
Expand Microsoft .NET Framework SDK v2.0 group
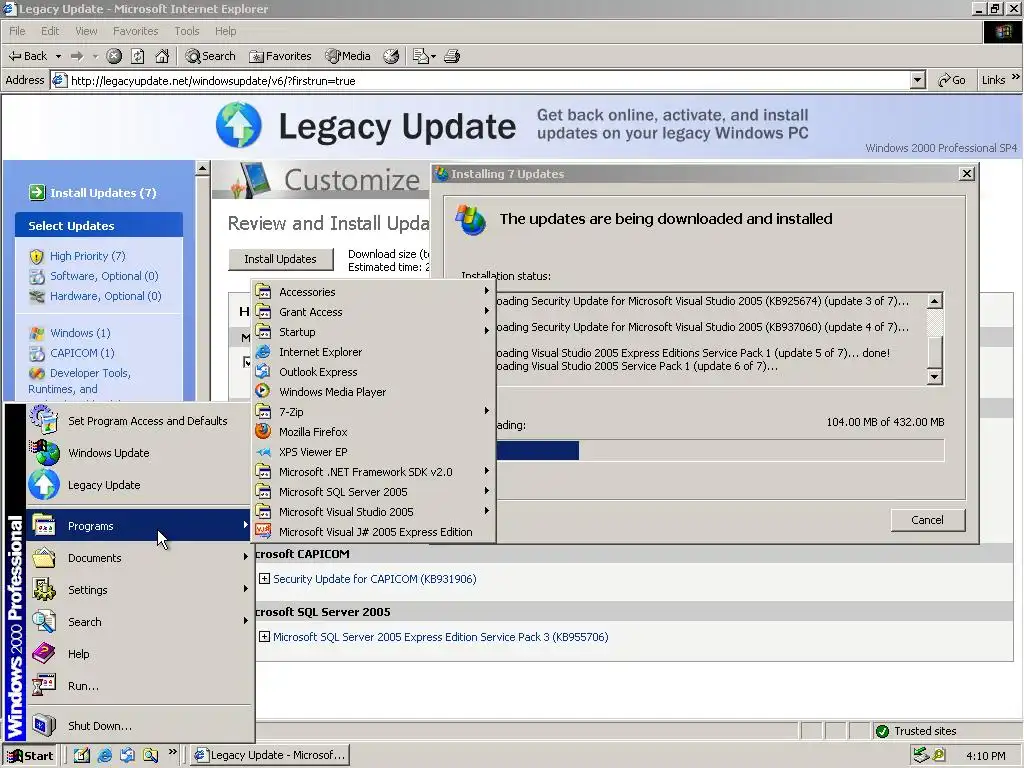point(374,472)
